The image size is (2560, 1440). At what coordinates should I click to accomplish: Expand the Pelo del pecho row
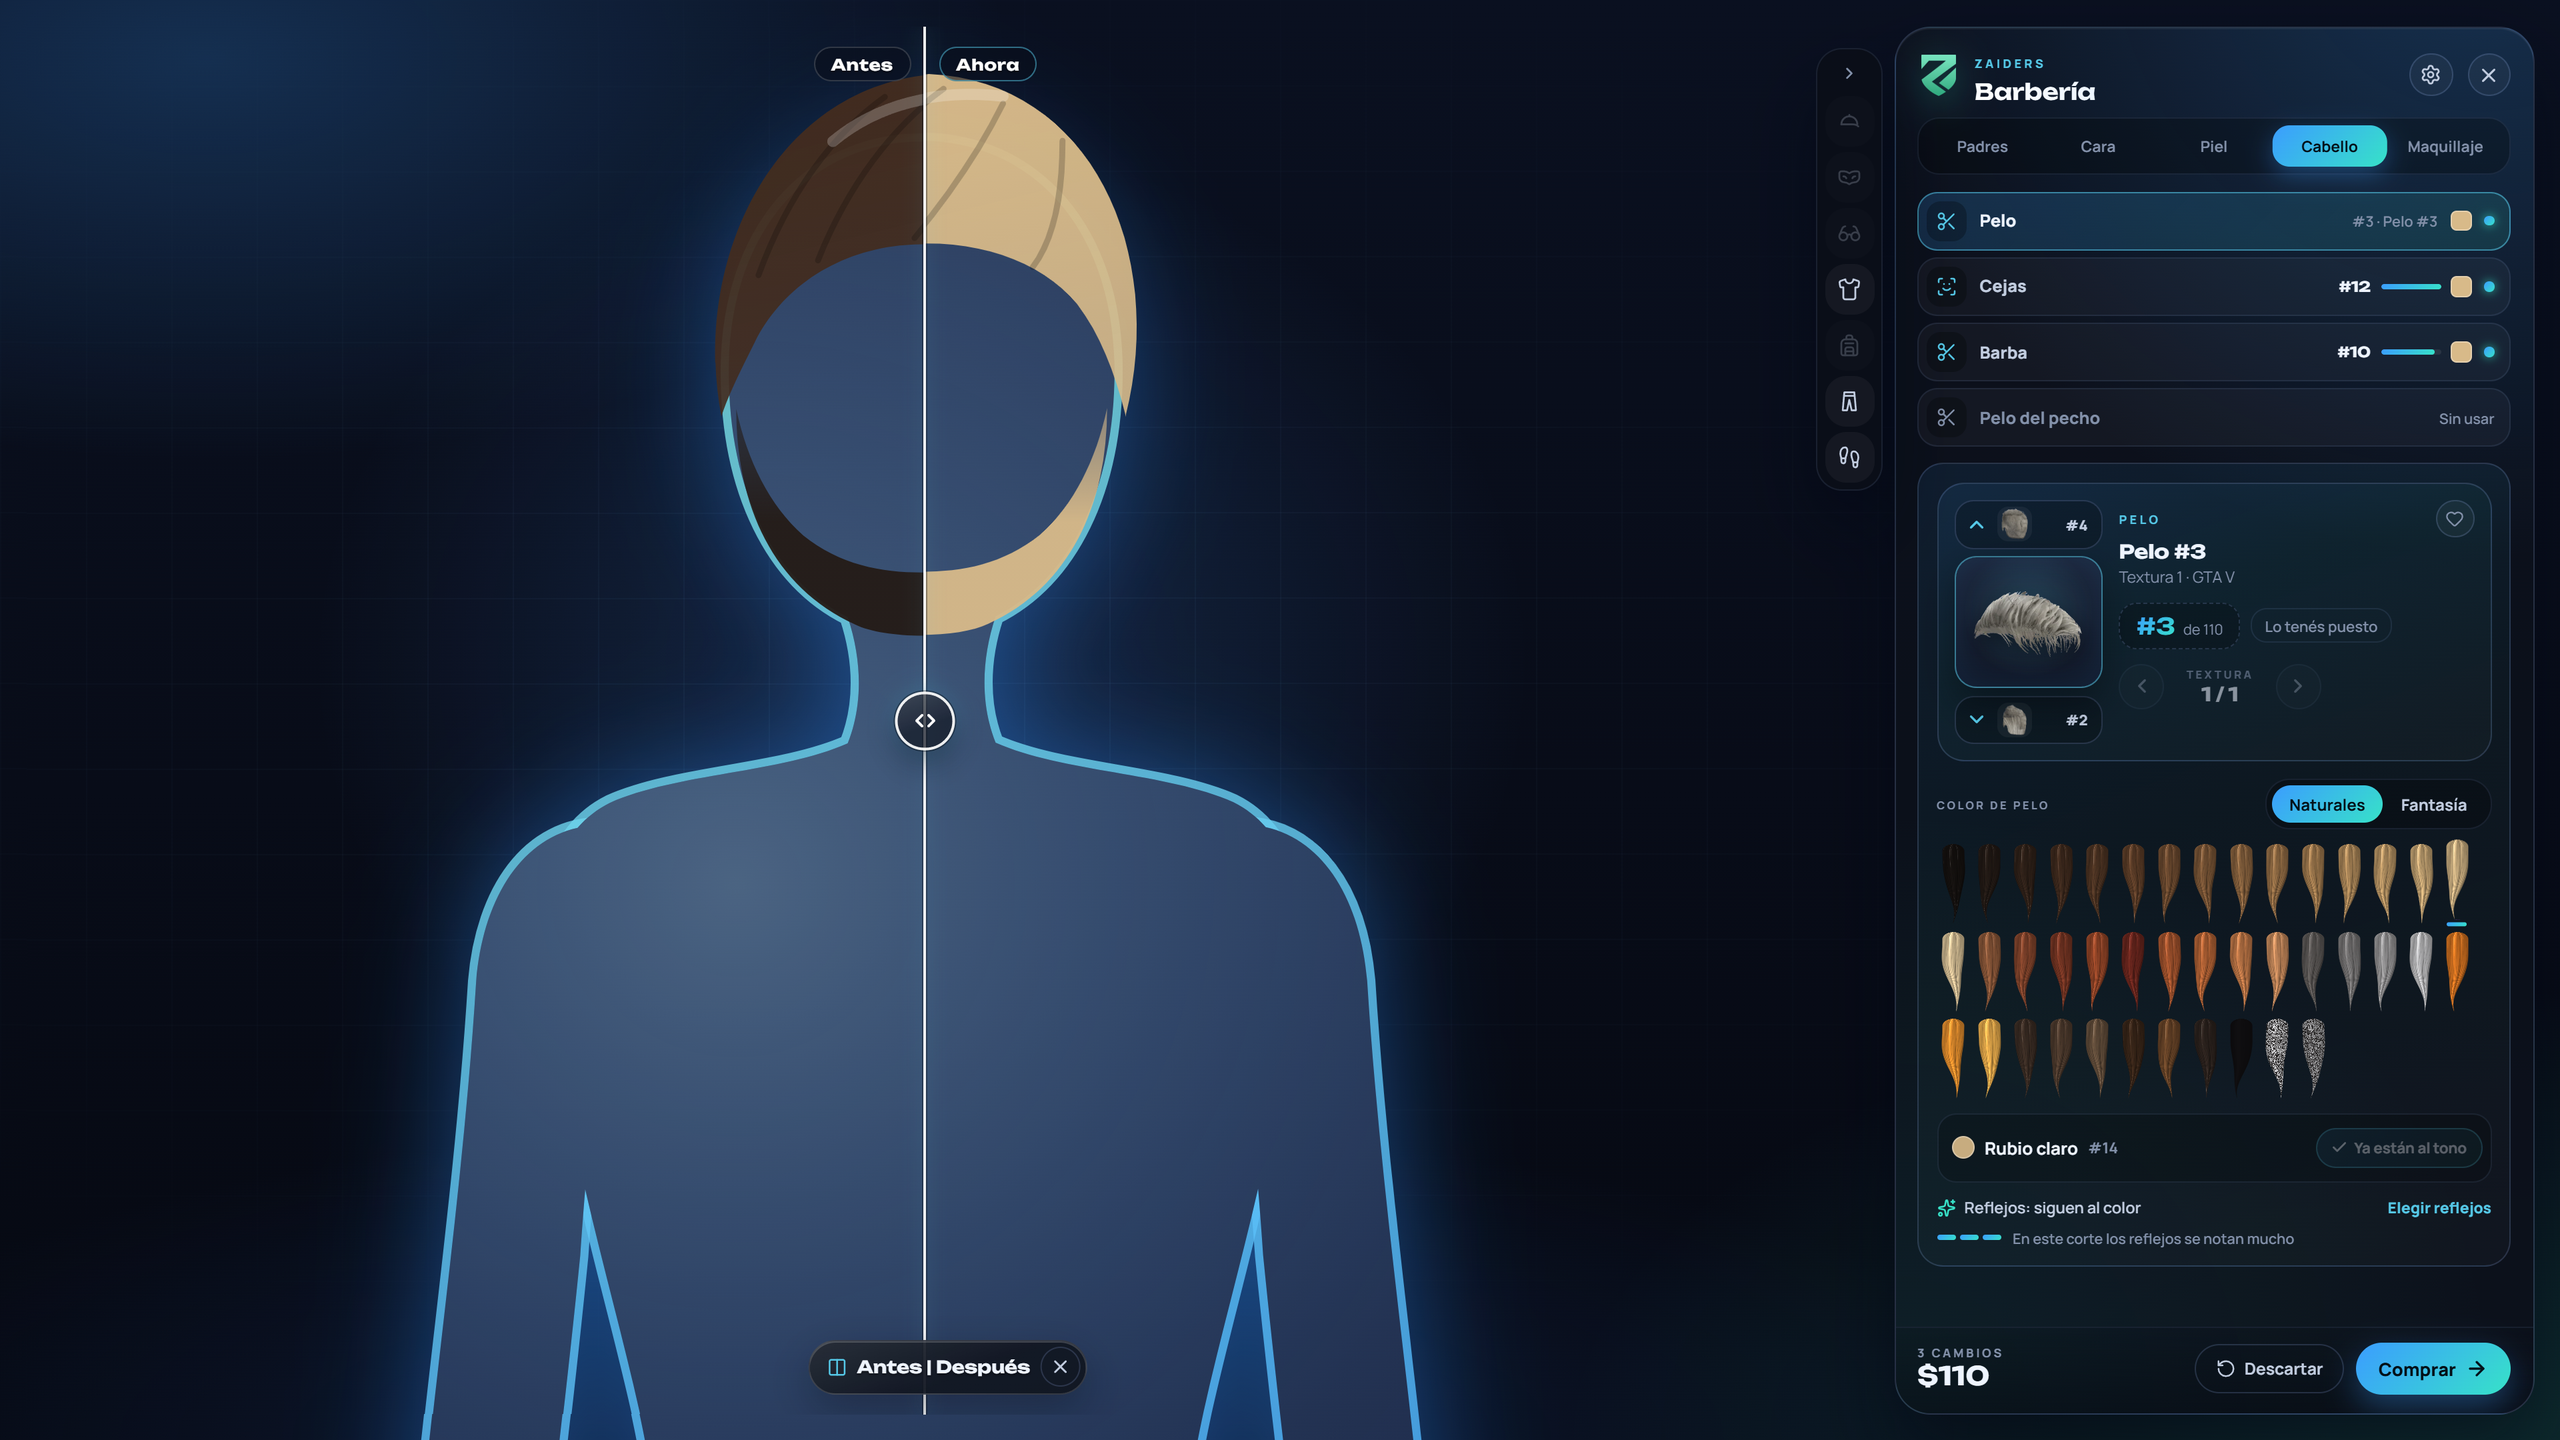coord(2213,418)
